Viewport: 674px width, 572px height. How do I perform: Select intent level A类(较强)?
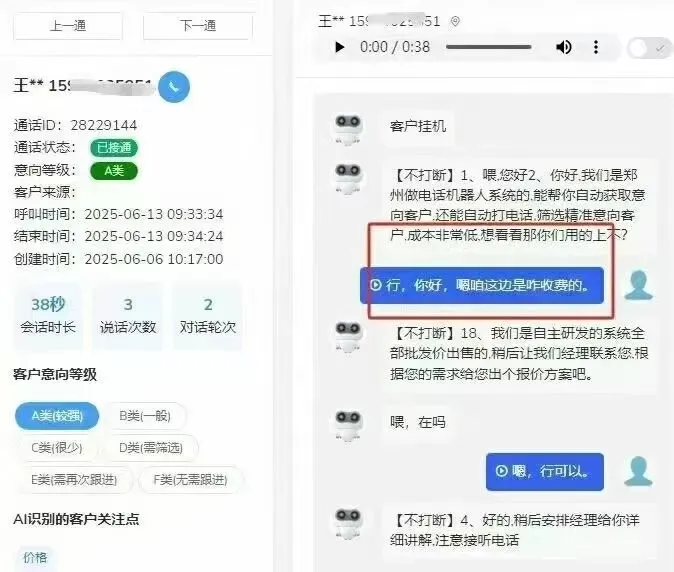click(57, 416)
